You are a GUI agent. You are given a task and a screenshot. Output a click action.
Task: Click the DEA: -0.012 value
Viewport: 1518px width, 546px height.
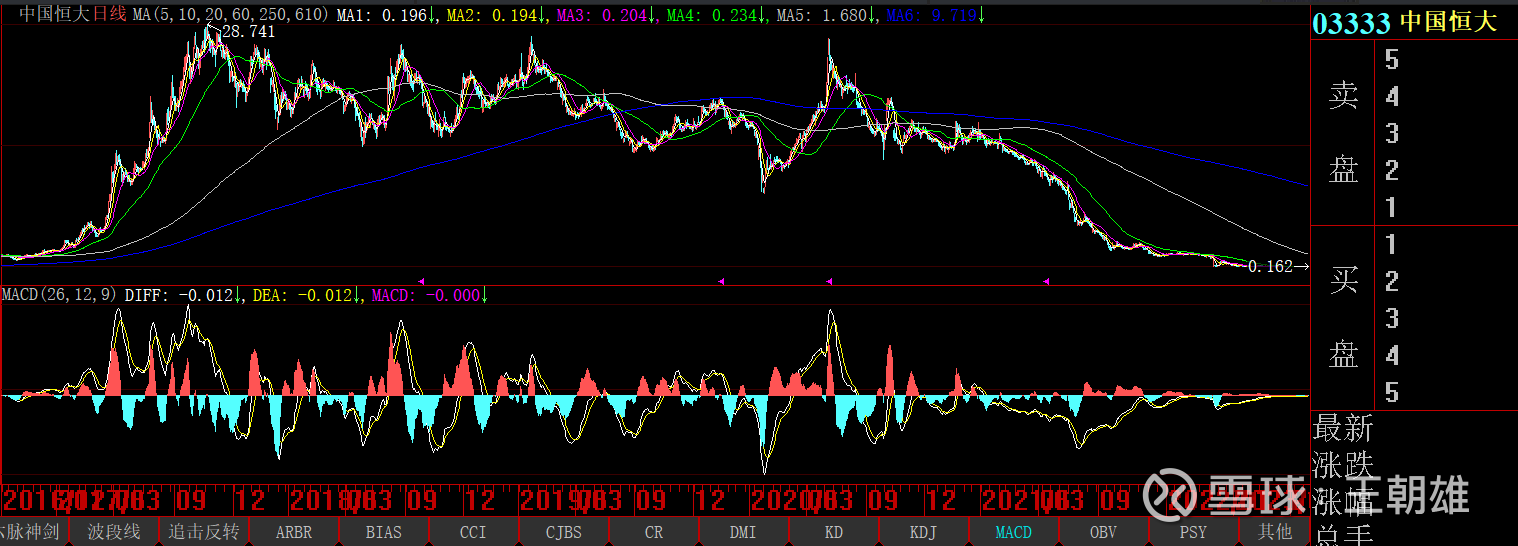click(308, 295)
